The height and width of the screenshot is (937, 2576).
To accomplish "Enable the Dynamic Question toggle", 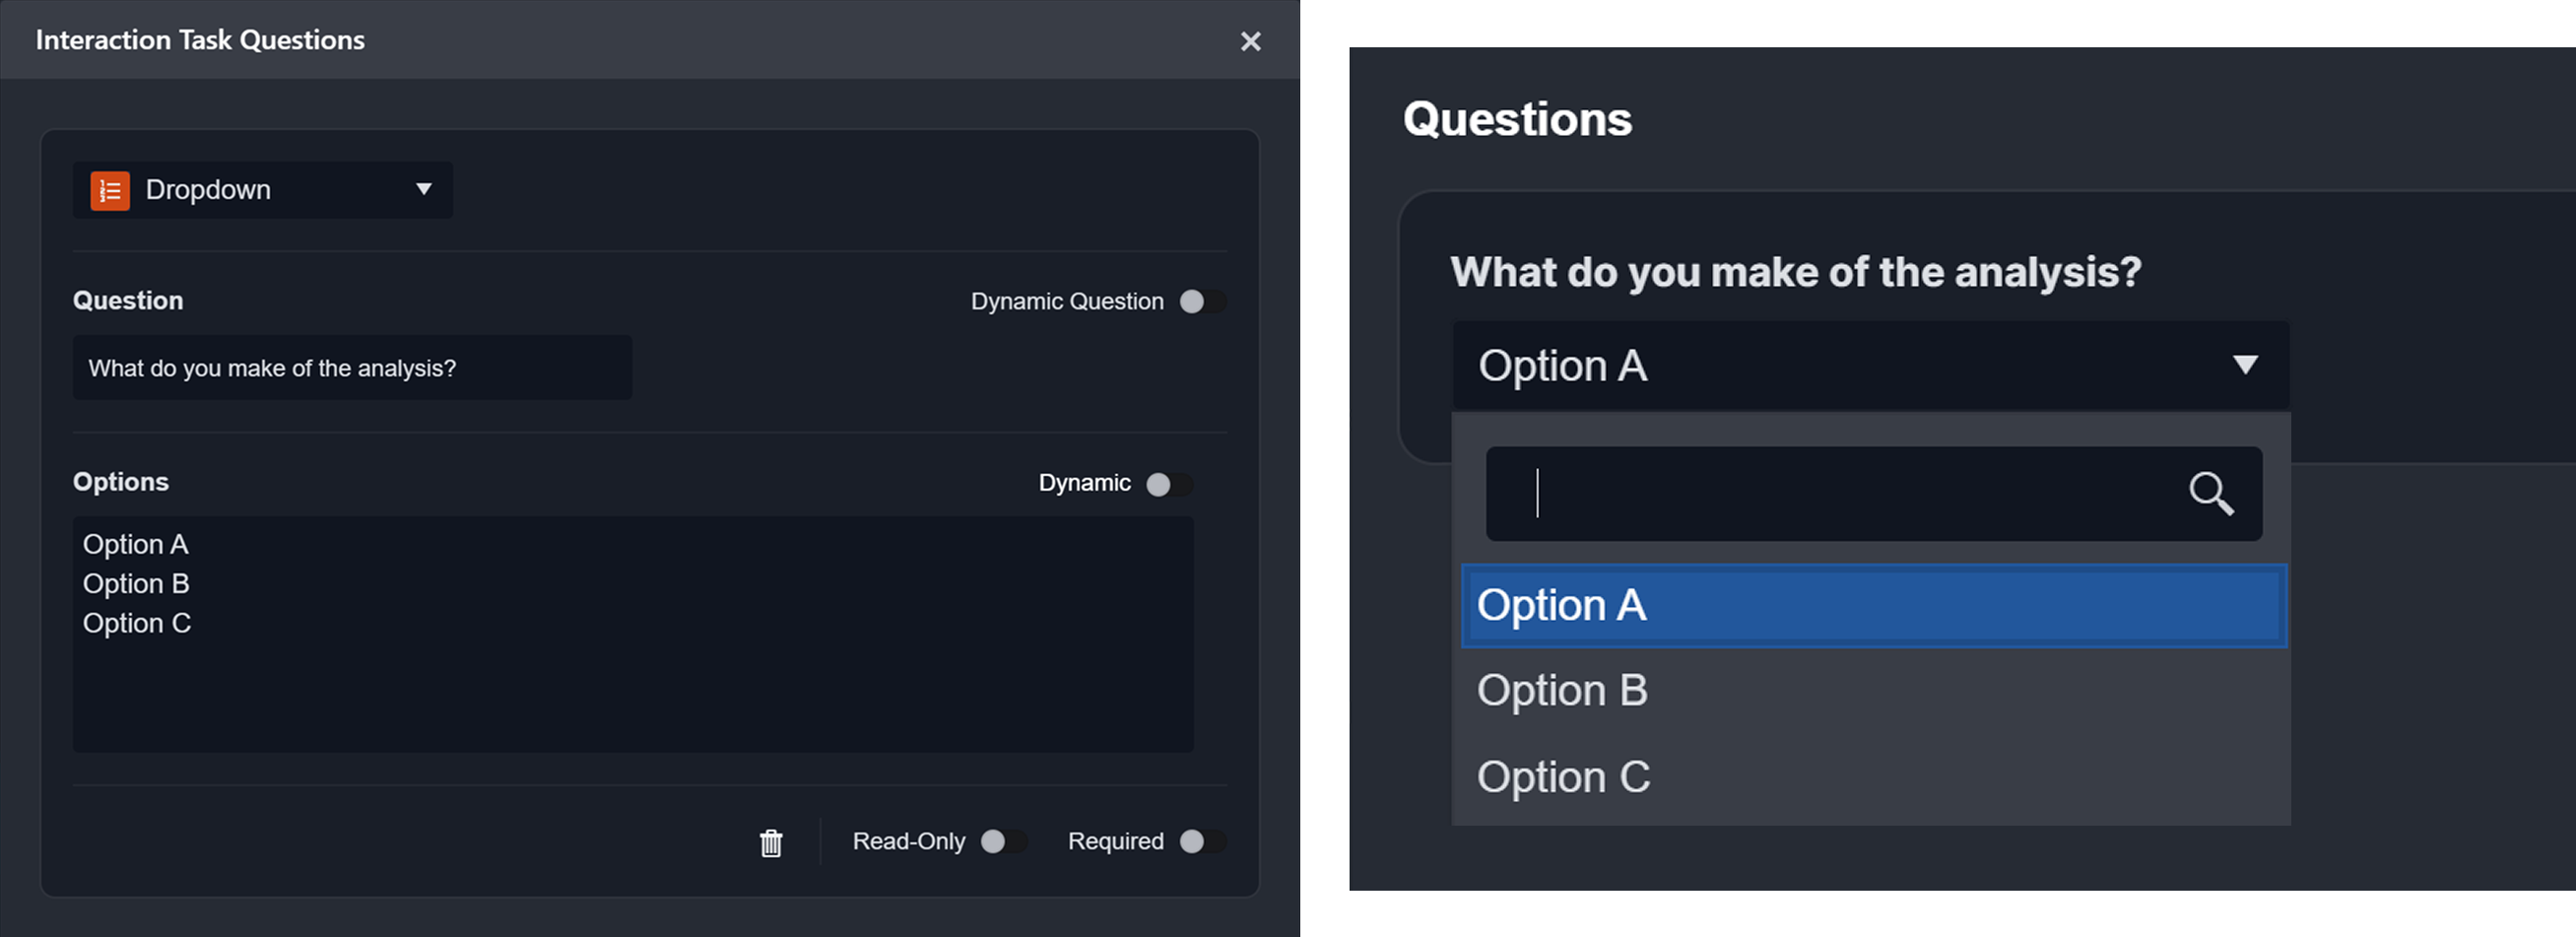I will 1201,301.
